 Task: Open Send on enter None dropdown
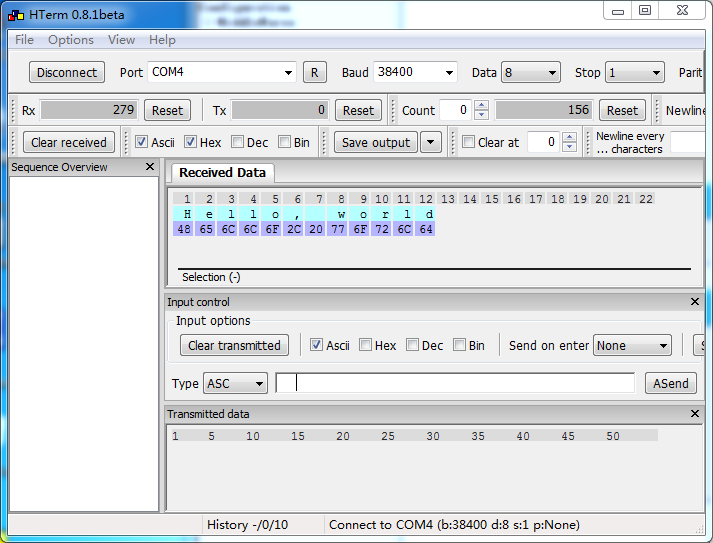click(x=632, y=346)
